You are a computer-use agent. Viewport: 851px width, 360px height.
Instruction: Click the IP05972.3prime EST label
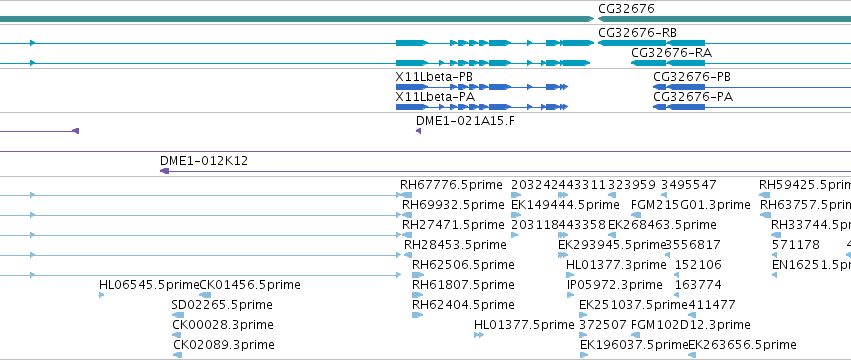[x=614, y=285]
